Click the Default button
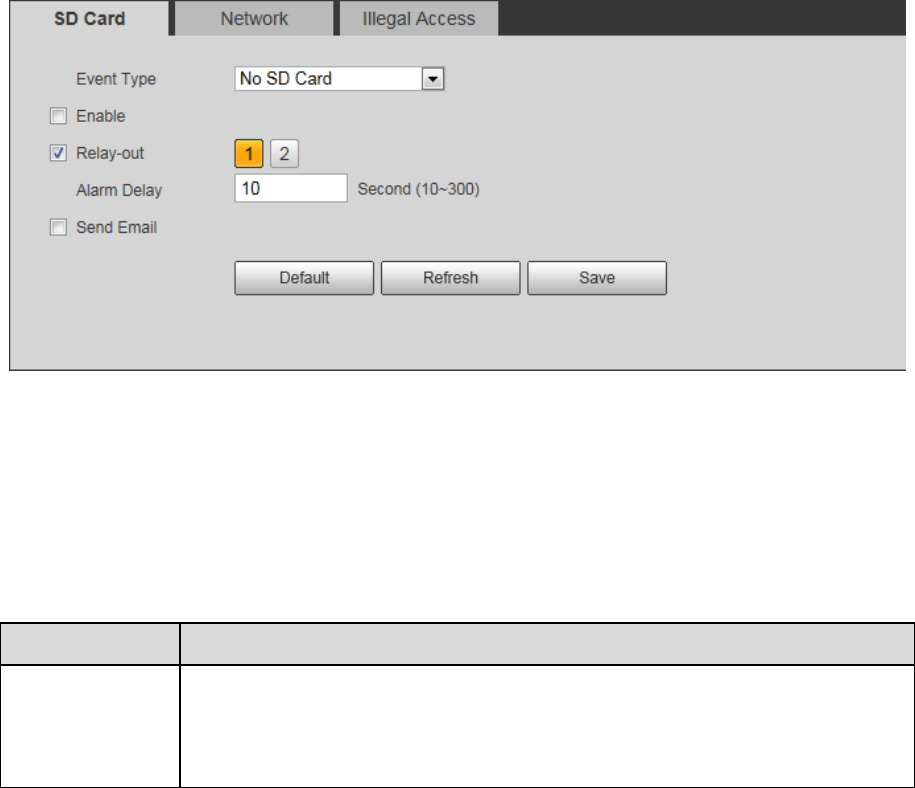 (304, 278)
